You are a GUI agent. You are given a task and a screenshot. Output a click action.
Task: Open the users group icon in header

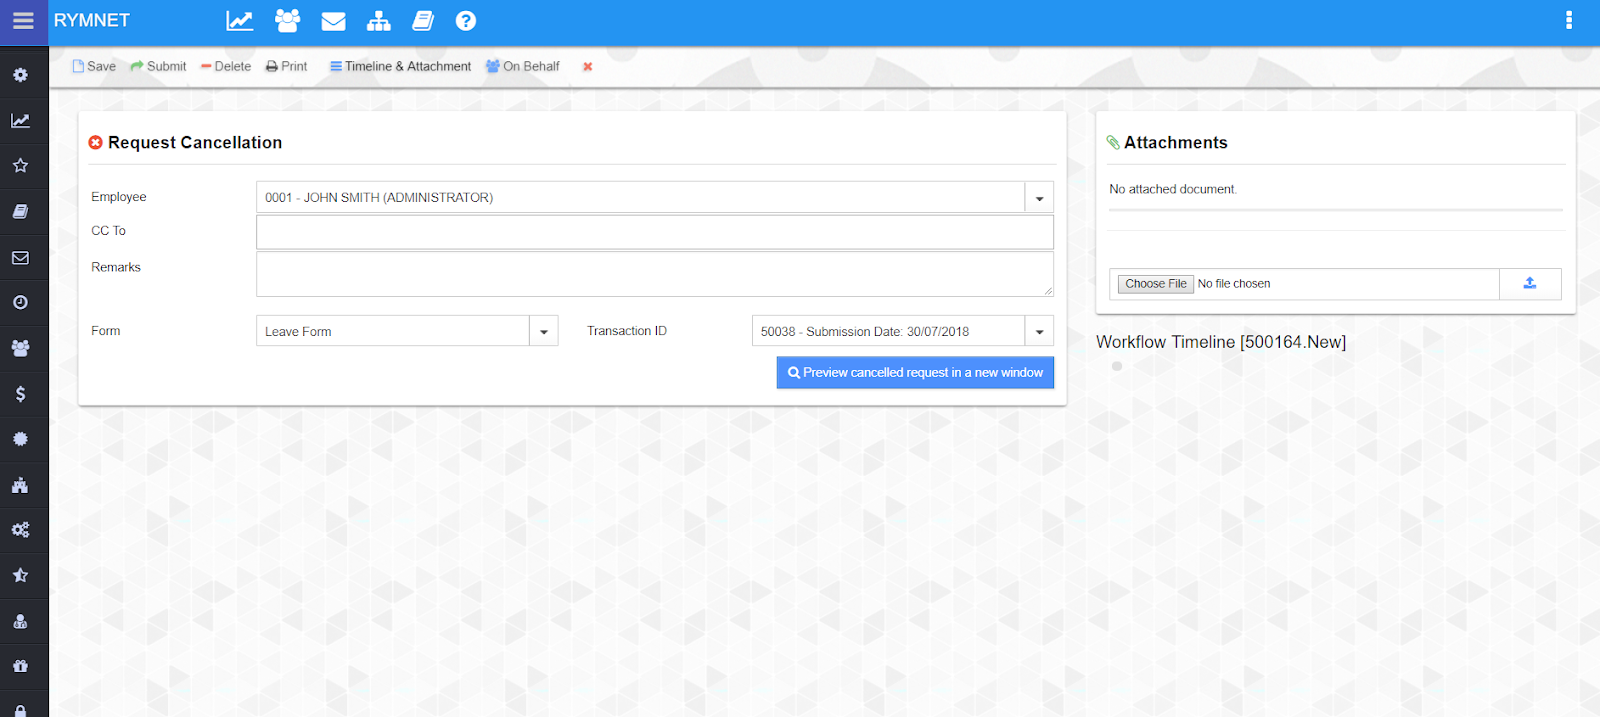(x=287, y=21)
